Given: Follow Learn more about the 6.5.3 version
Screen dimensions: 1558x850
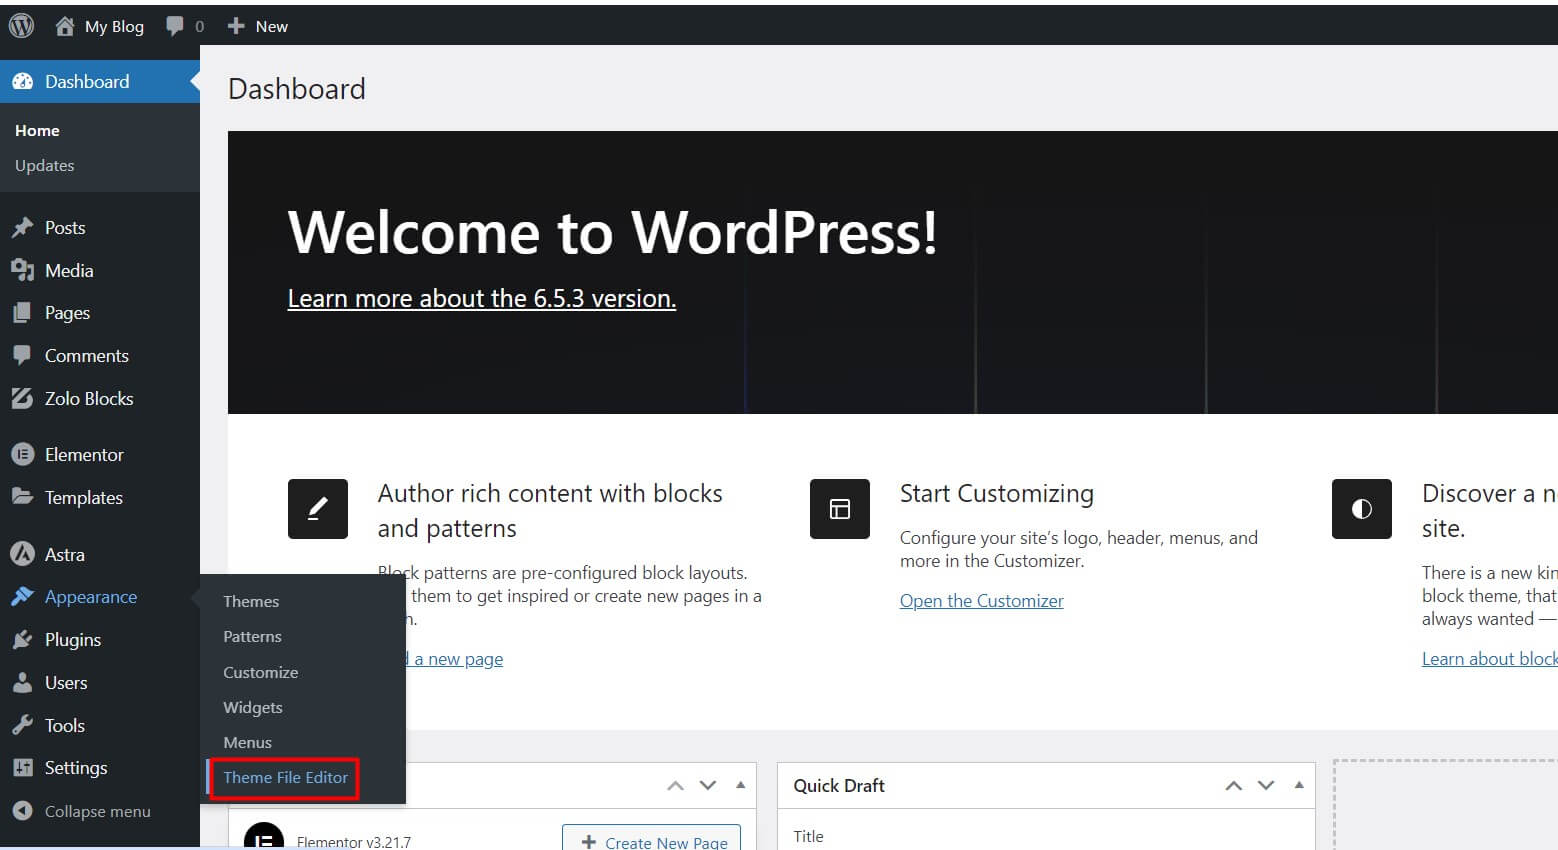Looking at the screenshot, I should click(x=482, y=298).
